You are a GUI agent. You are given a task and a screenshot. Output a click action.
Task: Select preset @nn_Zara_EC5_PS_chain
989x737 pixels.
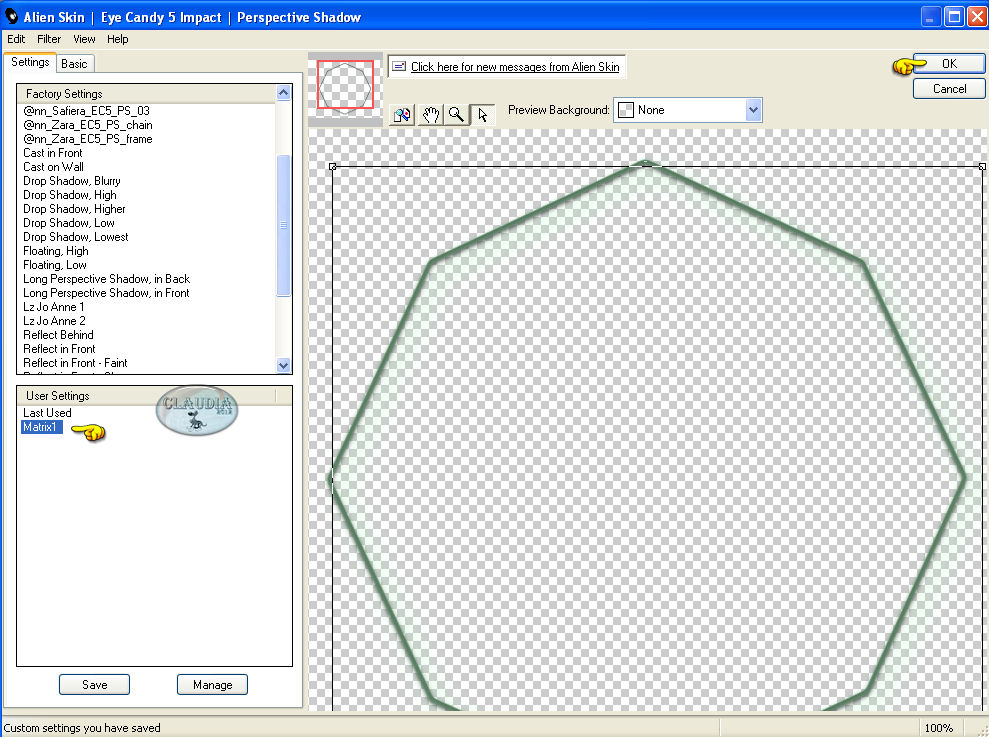[x=88, y=125]
